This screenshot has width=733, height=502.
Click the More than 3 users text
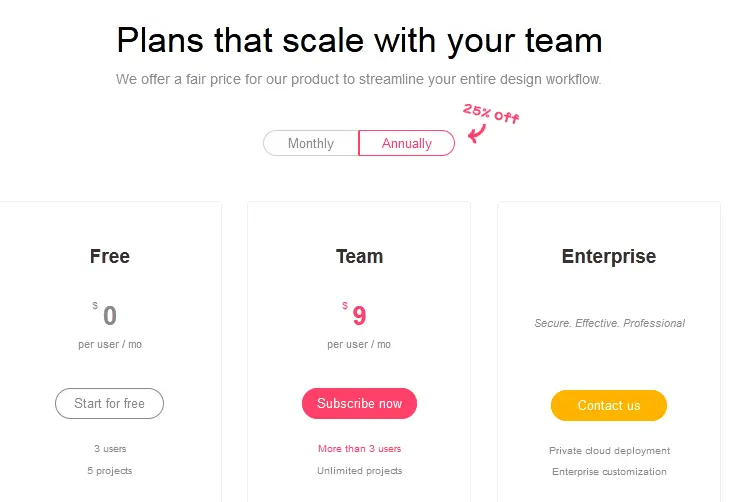pos(359,449)
